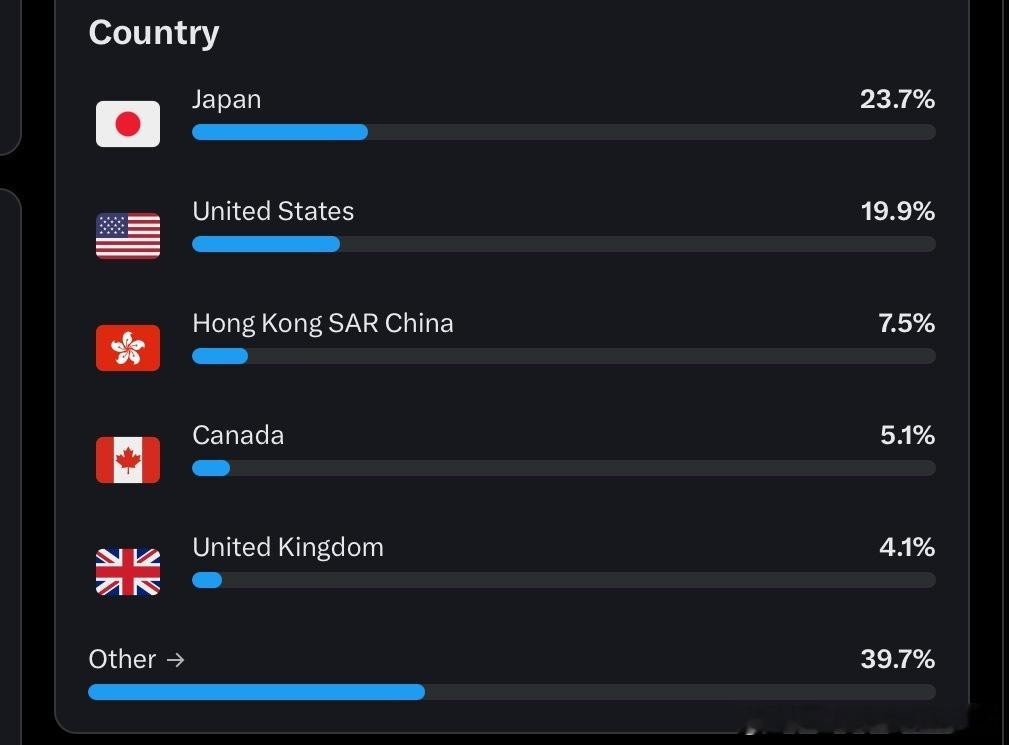
Task: Click the arrow icon next to Other
Action: [x=176, y=659]
